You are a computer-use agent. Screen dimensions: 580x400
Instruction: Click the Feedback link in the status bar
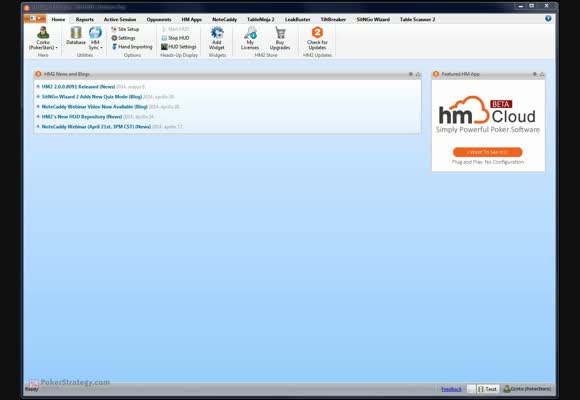[x=451, y=389]
